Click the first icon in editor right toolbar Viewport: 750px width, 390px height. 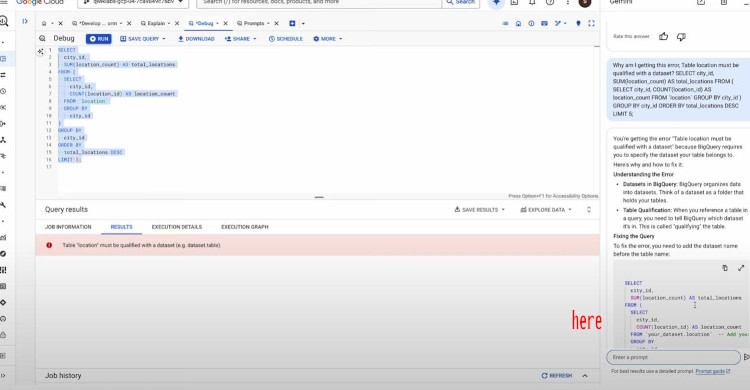click(505, 23)
